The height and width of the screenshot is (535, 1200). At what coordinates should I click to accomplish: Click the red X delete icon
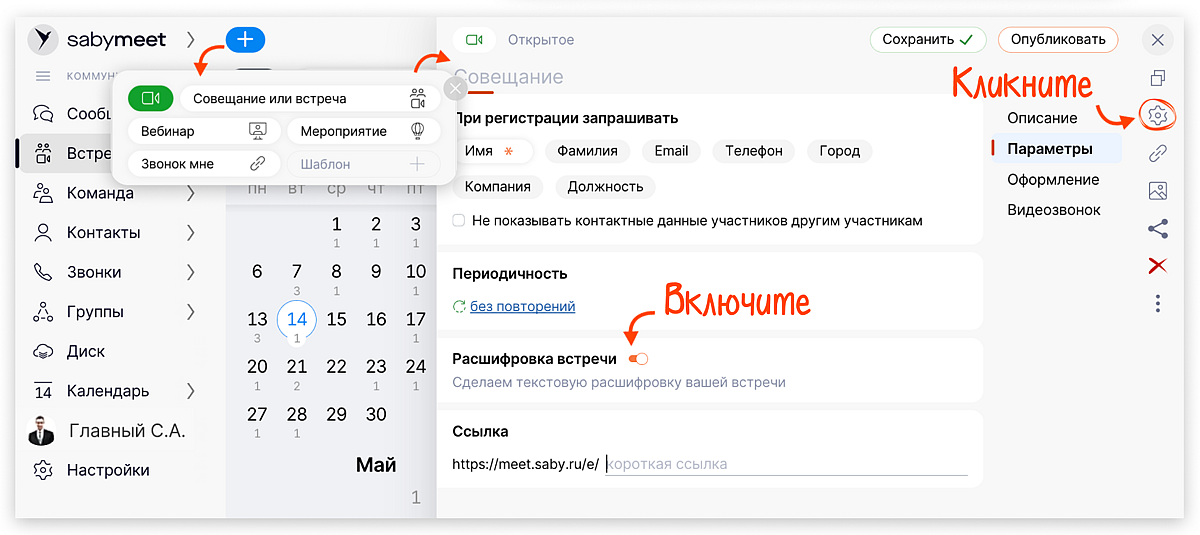tap(1158, 265)
